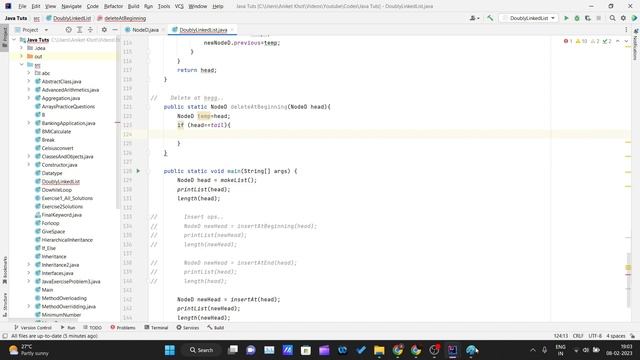This screenshot has width=640, height=360.
Task: Open the TODO tool window
Action: pyautogui.click(x=92, y=328)
